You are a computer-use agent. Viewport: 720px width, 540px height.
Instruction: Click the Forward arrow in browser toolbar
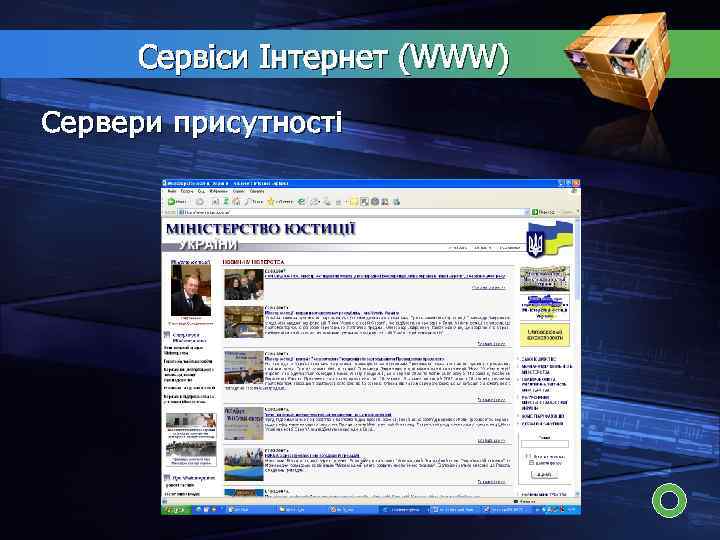tap(199, 202)
